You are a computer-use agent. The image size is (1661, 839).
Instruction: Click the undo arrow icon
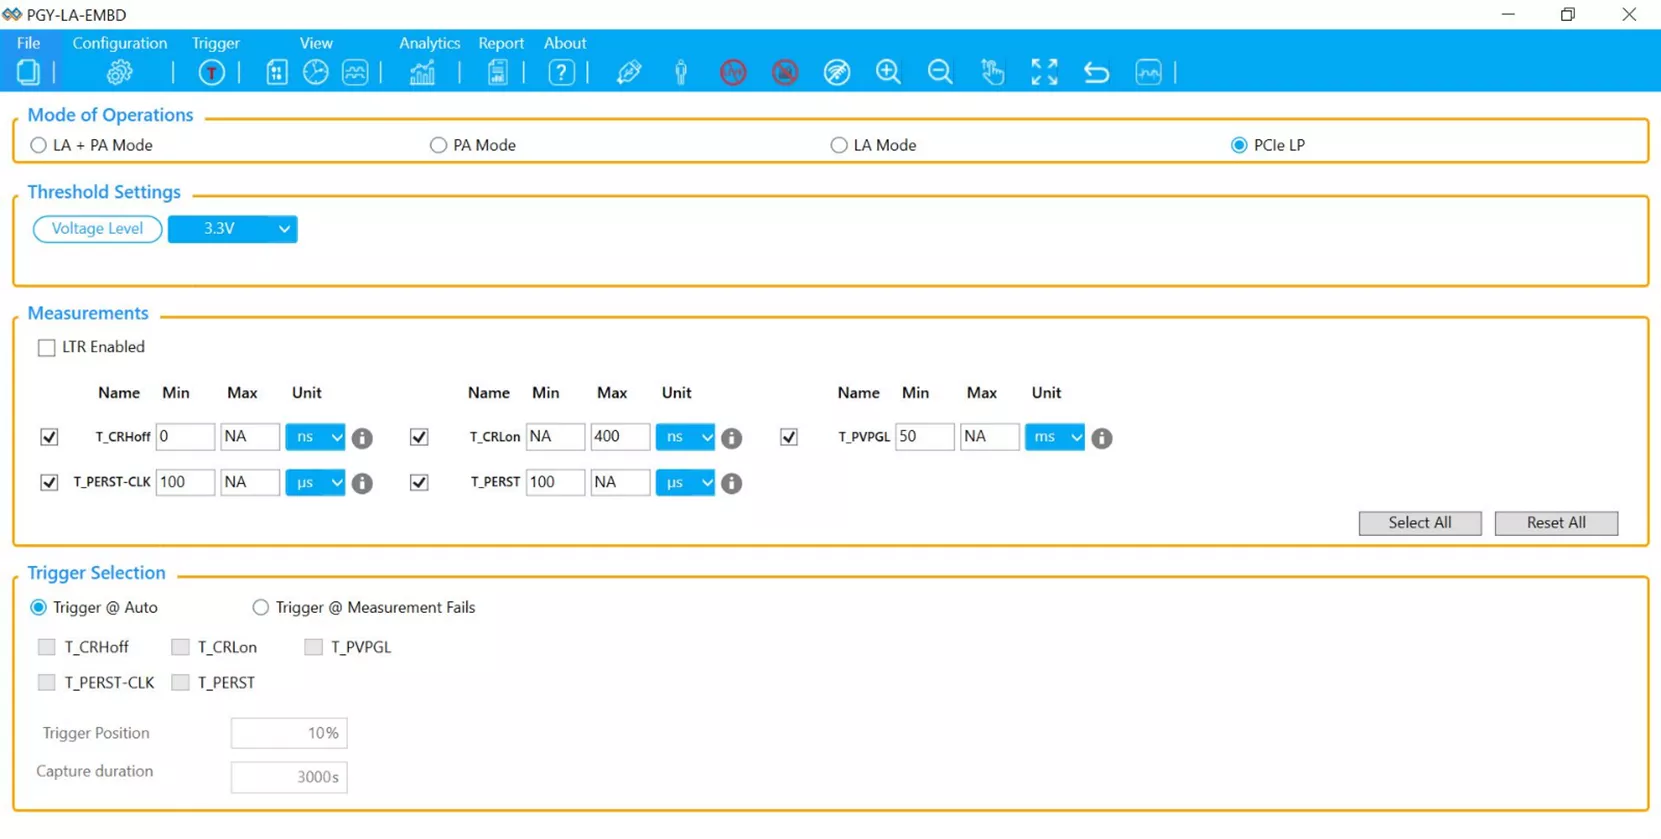coord(1096,73)
